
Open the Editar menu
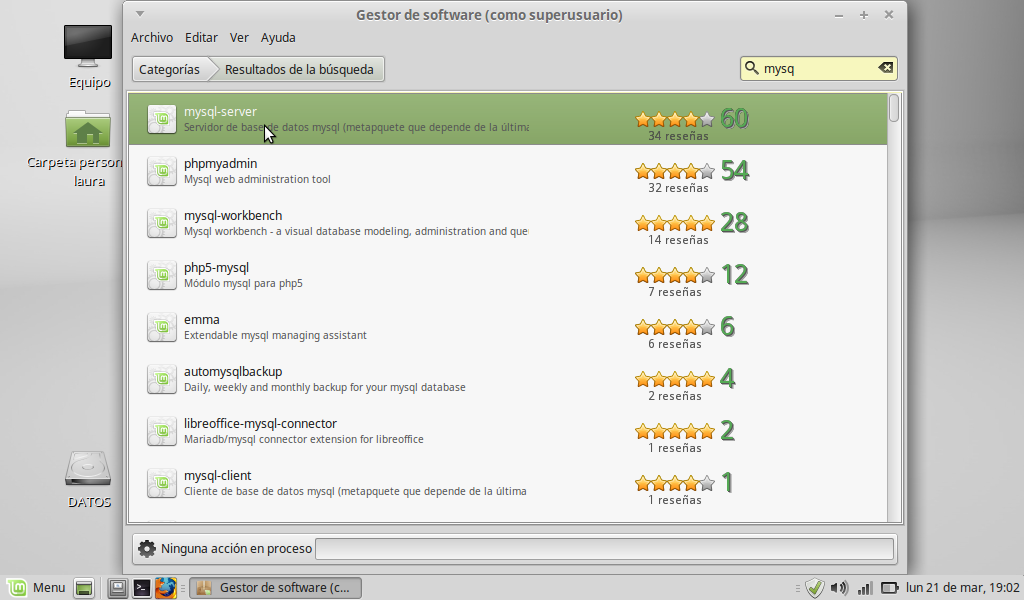click(201, 38)
